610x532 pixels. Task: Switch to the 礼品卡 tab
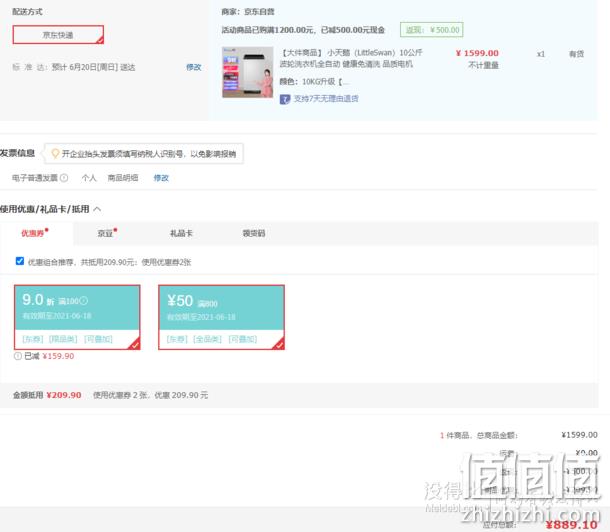pos(181,233)
